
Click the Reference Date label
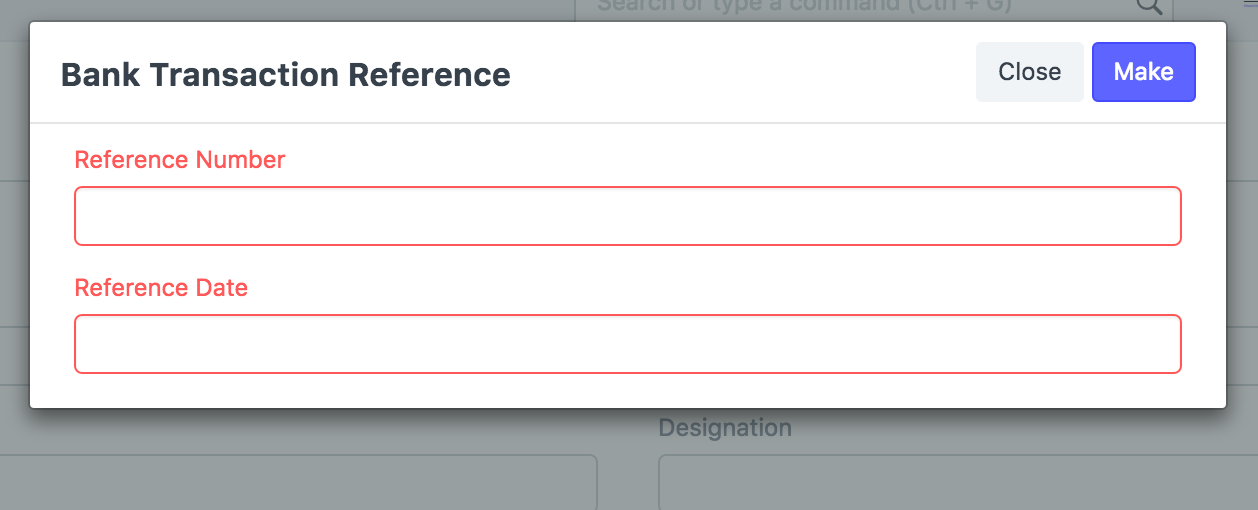point(161,288)
